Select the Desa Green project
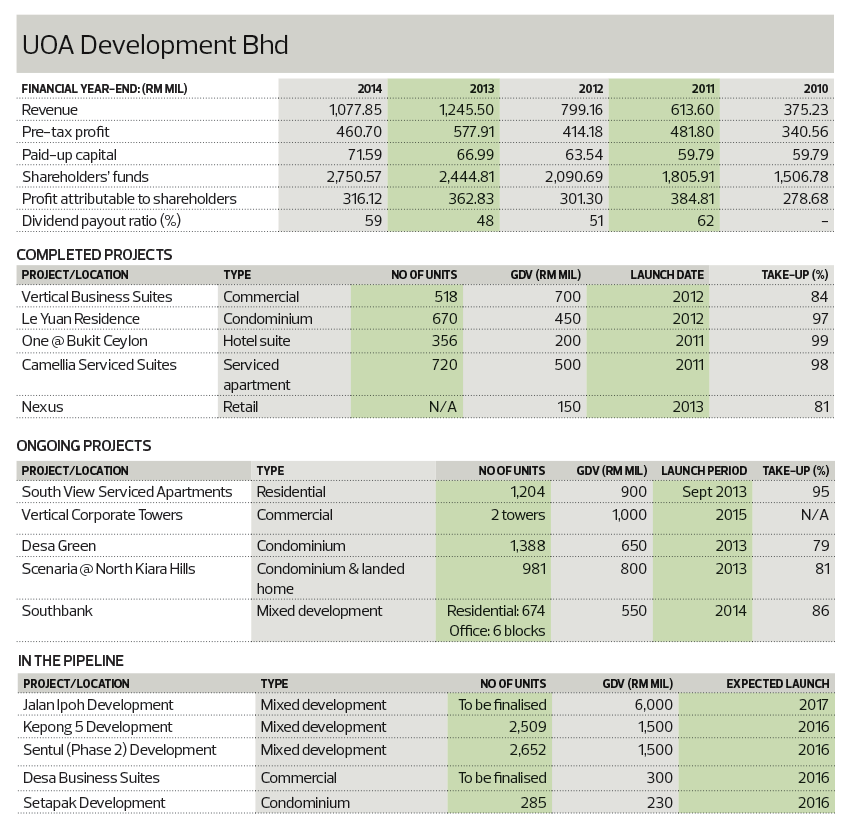850x820 pixels. click(x=59, y=546)
